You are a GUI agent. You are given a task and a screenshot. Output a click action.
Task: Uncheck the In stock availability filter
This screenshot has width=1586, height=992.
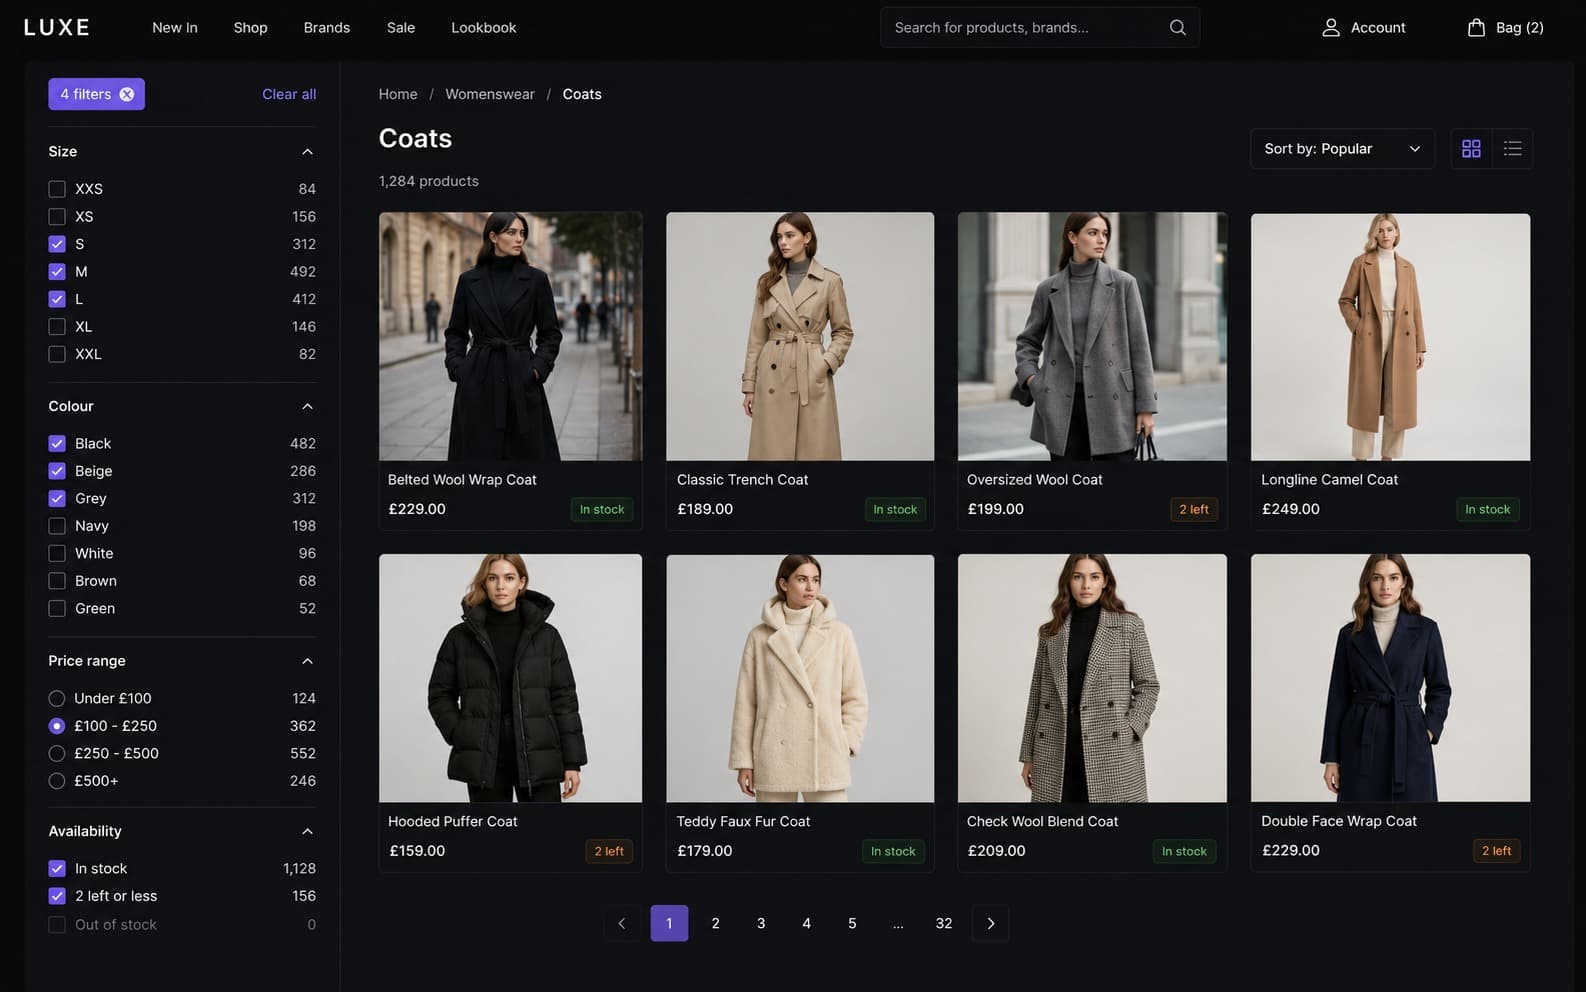pos(57,869)
